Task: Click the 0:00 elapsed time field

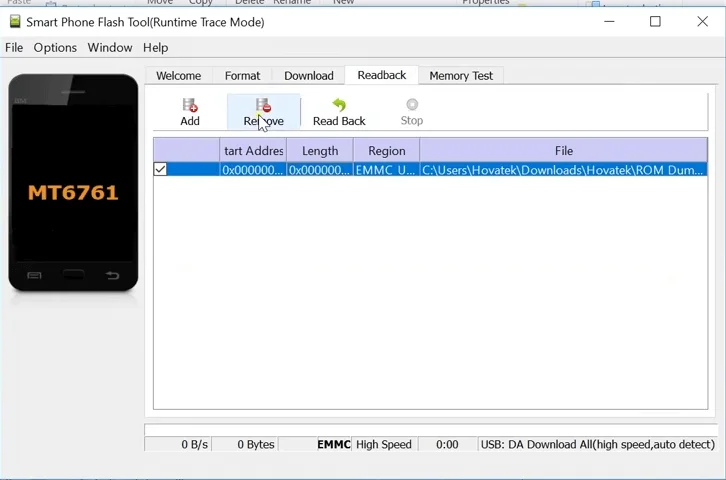Action: pyautogui.click(x=447, y=444)
